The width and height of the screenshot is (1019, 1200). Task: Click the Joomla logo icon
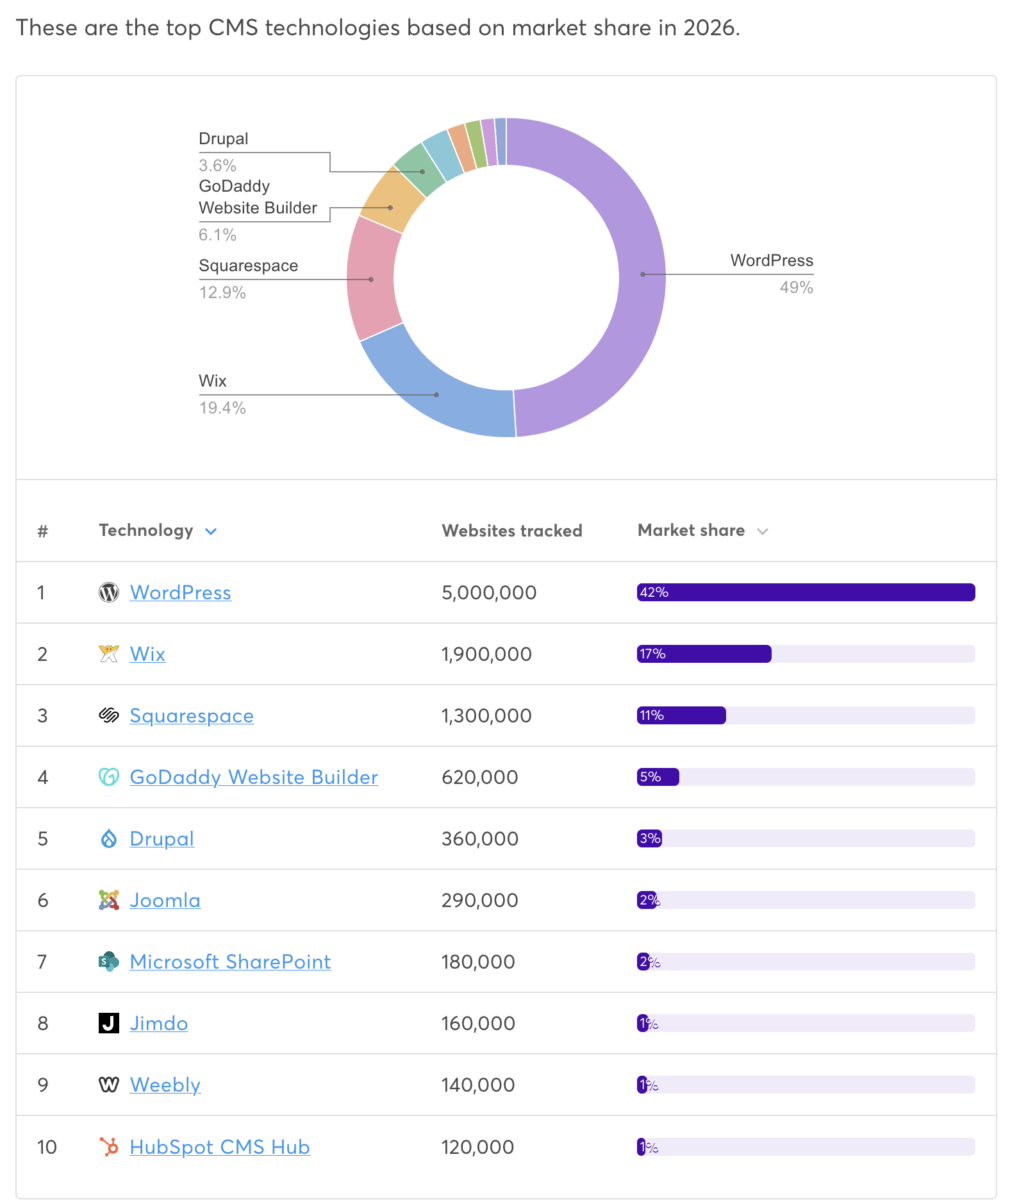click(x=109, y=900)
